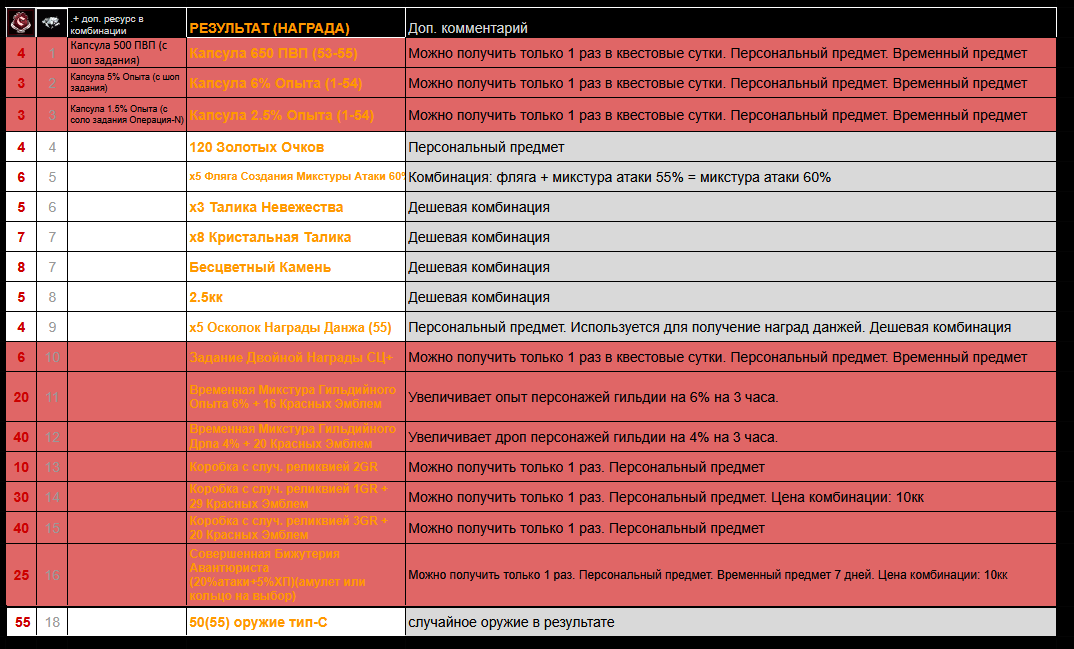Click the 'Коробка с случ. реликвией 2GR' reward
Viewport: 1074px width, 649px height.
pyautogui.click(x=284, y=467)
